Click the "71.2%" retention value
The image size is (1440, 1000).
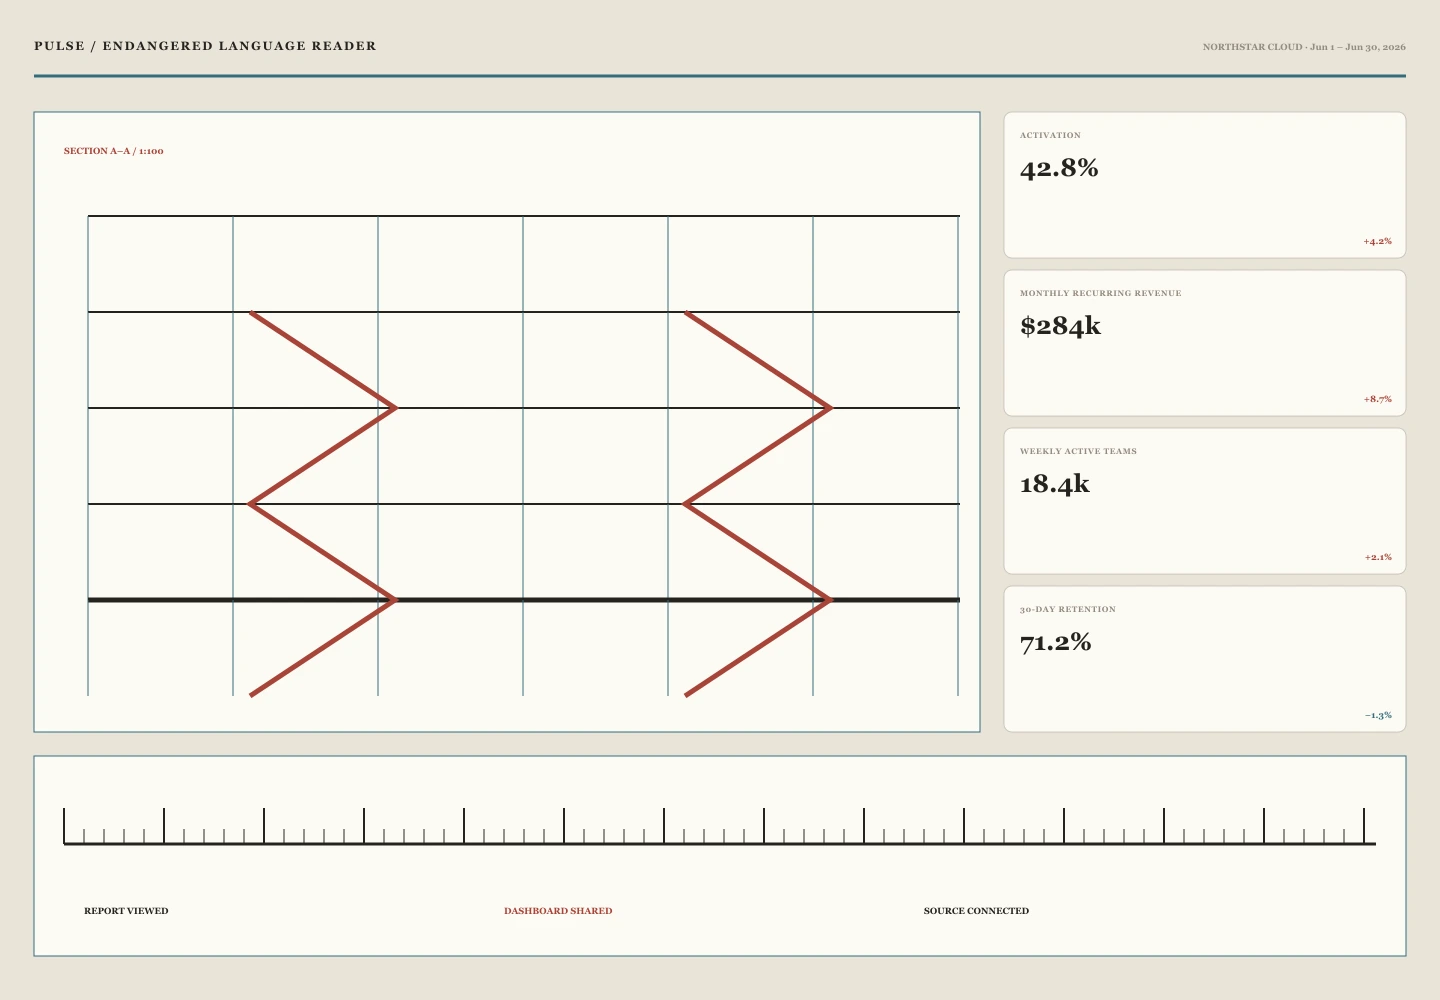point(1056,642)
